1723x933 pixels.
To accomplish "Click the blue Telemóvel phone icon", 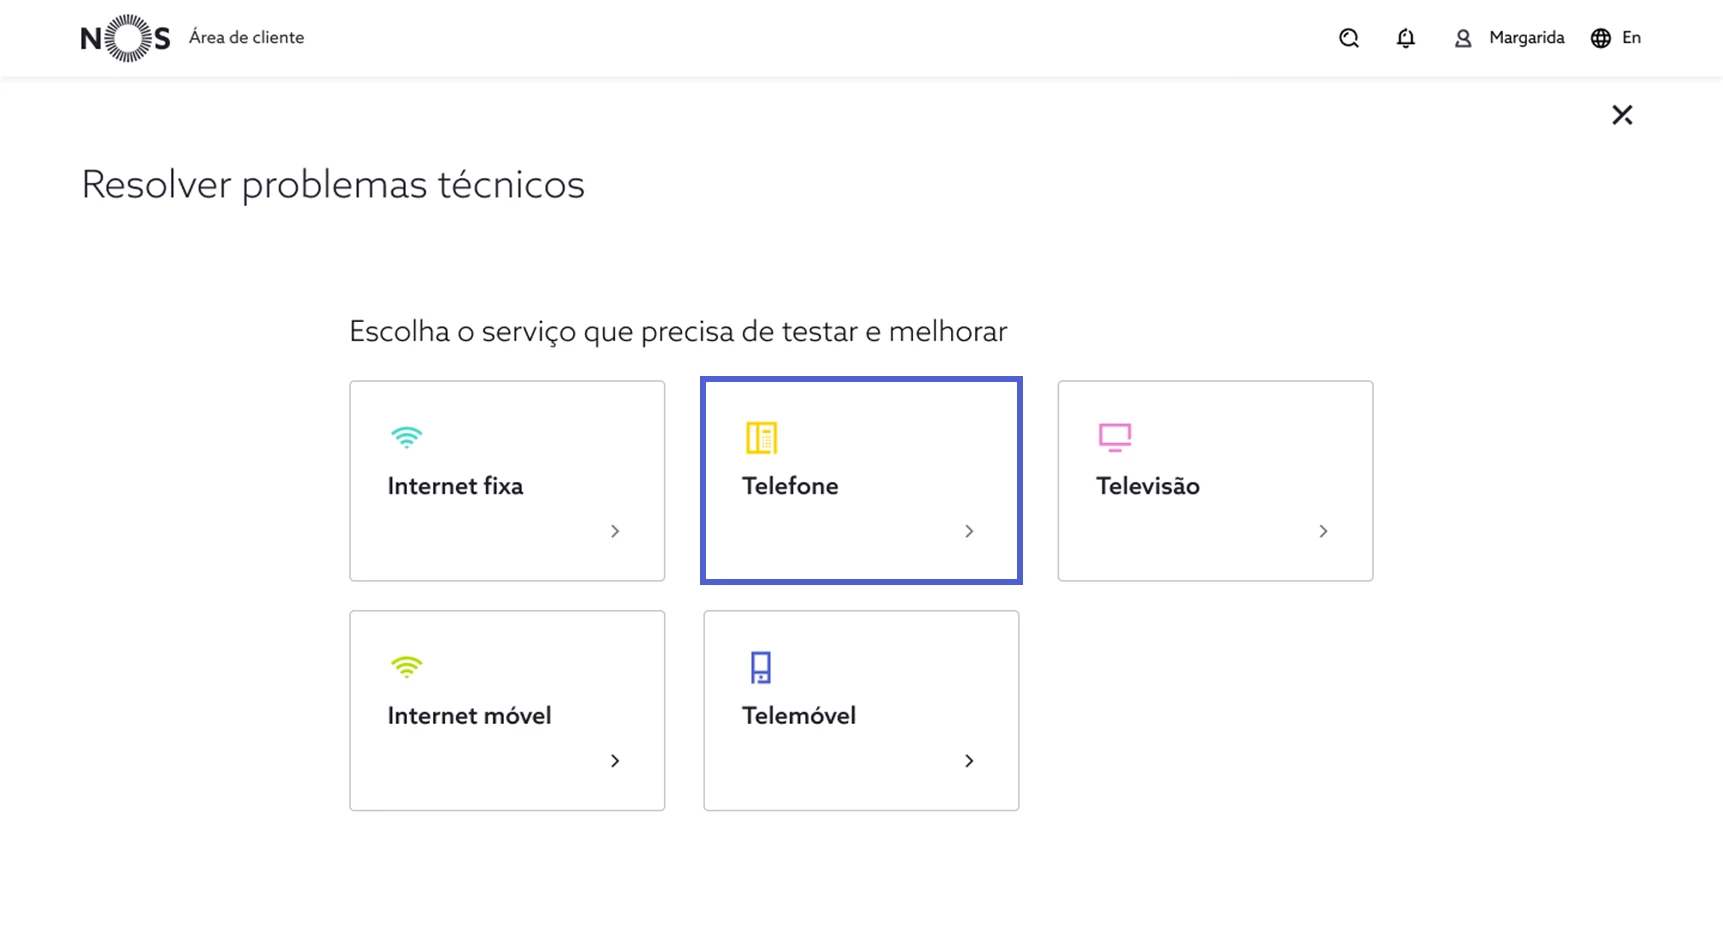I will (761, 667).
